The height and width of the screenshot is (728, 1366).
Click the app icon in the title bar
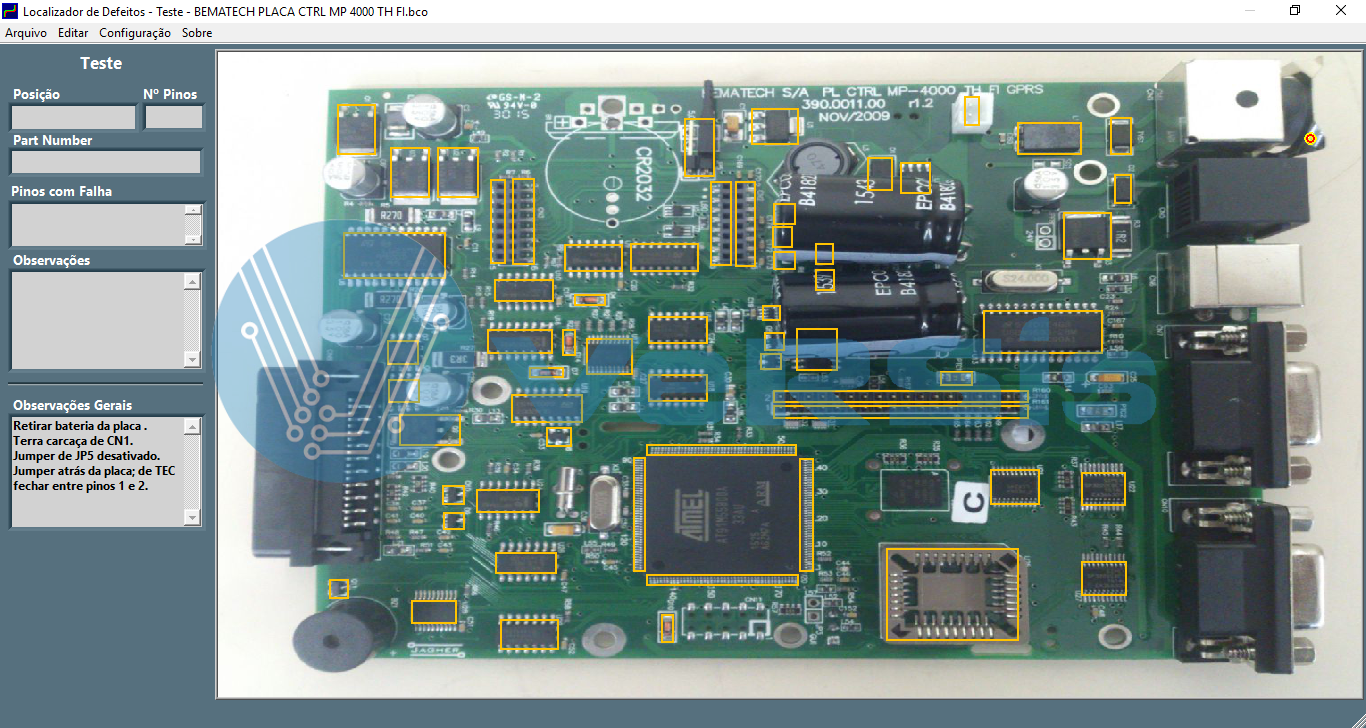[11, 10]
